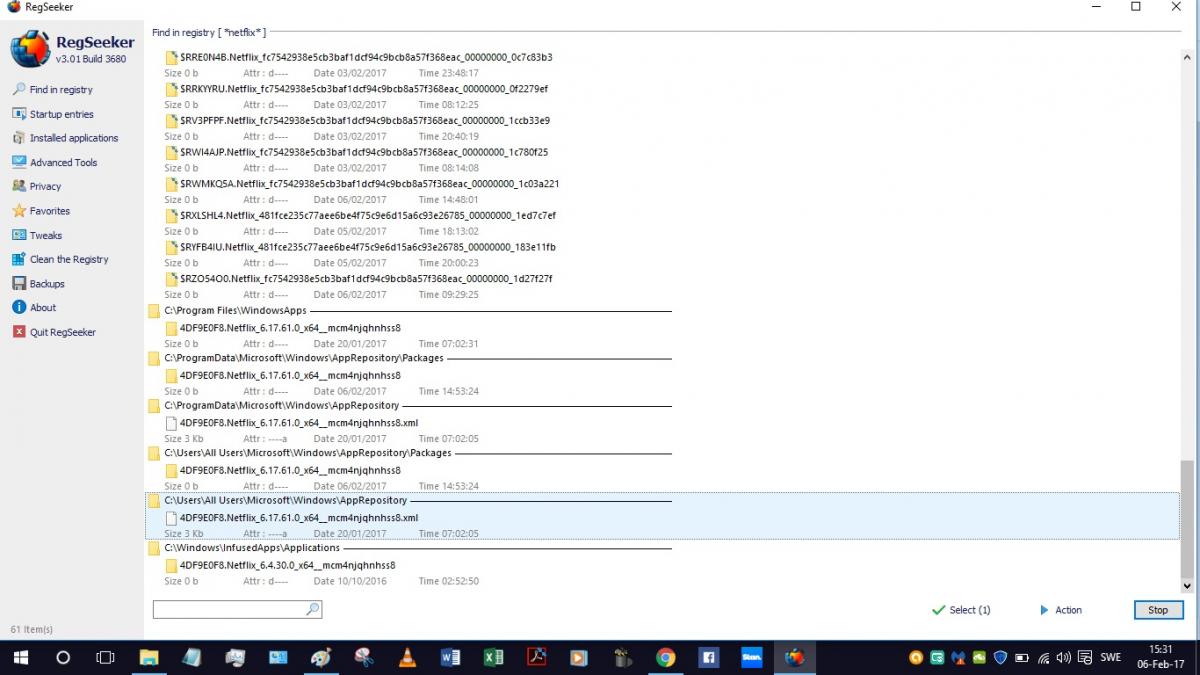Click the search text field below results

pos(228,609)
